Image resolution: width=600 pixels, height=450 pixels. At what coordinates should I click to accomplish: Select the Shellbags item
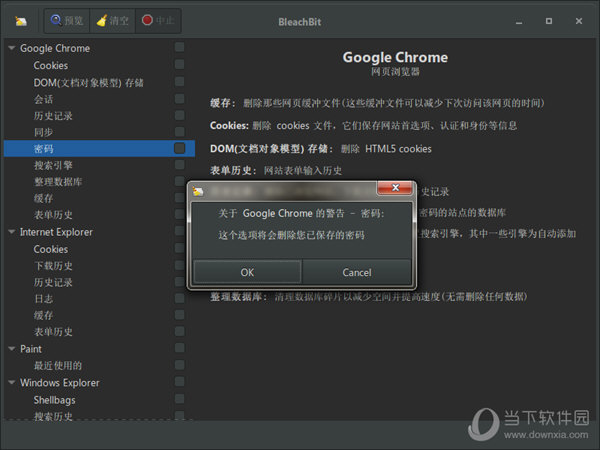(x=54, y=400)
